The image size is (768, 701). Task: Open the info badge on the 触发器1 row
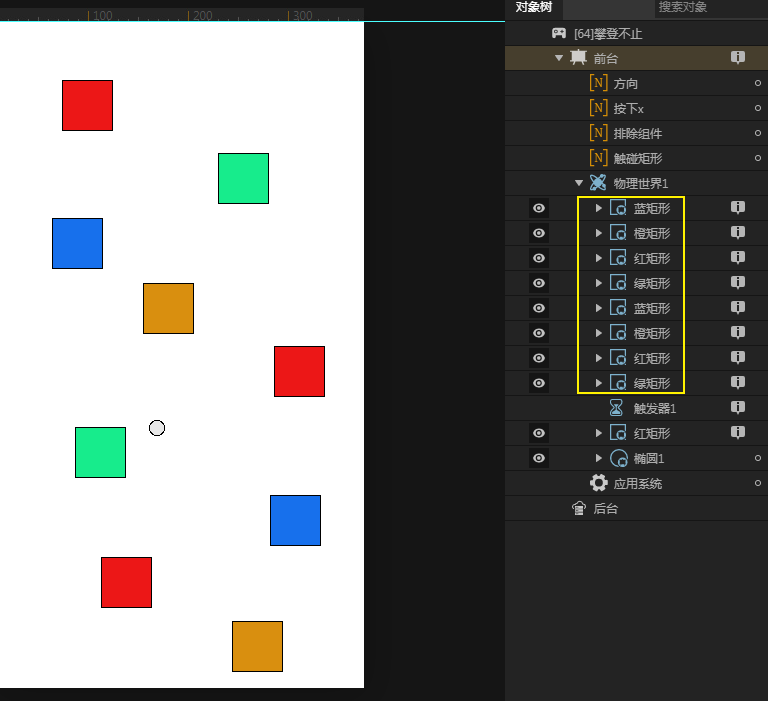point(738,407)
